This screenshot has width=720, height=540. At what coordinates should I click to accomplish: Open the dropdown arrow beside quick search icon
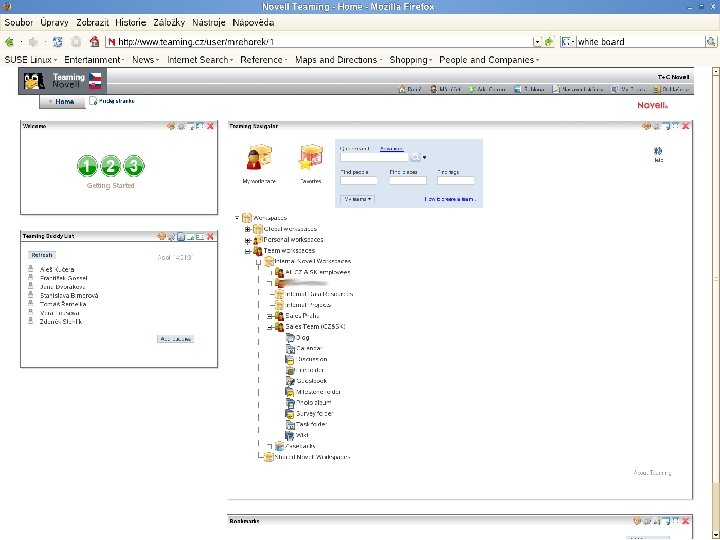424,158
